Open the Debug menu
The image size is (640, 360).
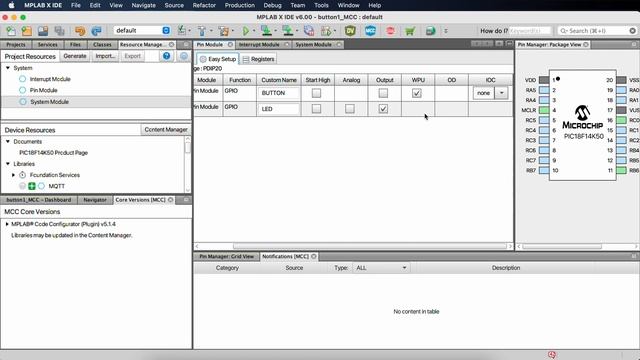tap(272, 5)
